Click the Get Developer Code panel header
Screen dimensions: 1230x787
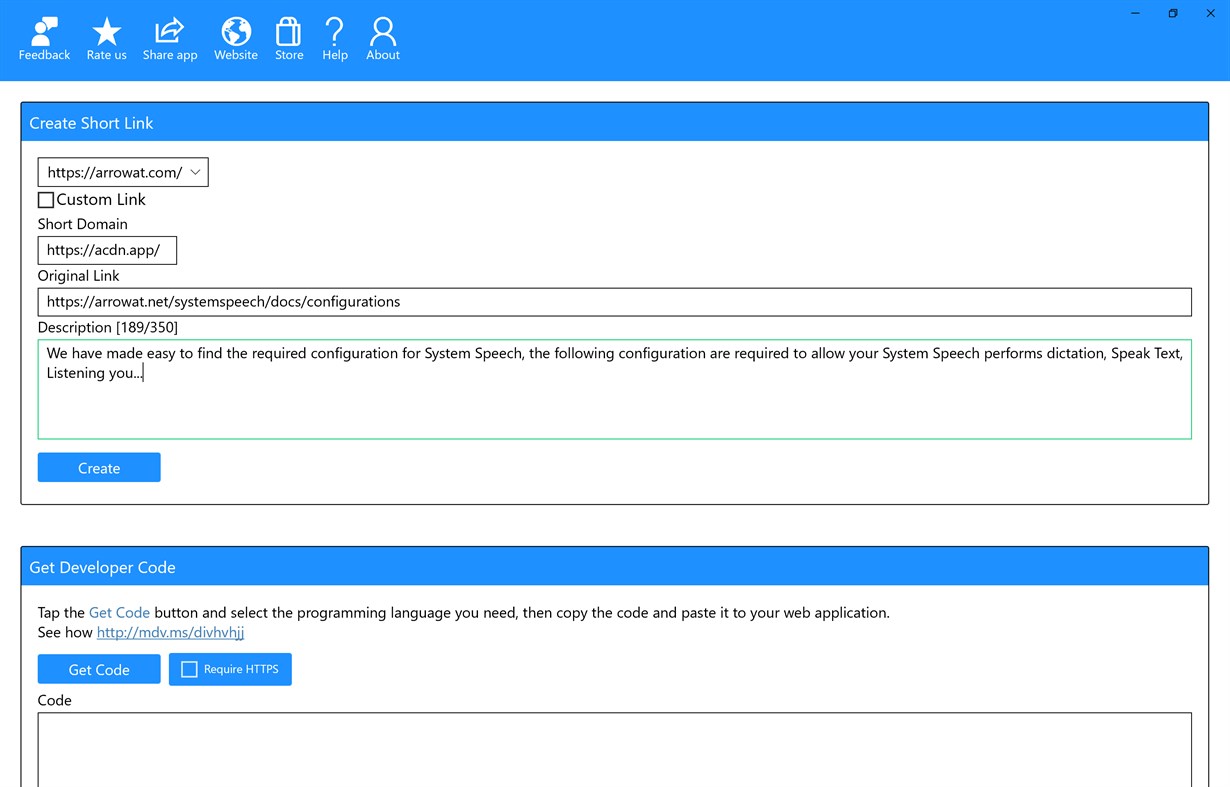click(x=614, y=566)
